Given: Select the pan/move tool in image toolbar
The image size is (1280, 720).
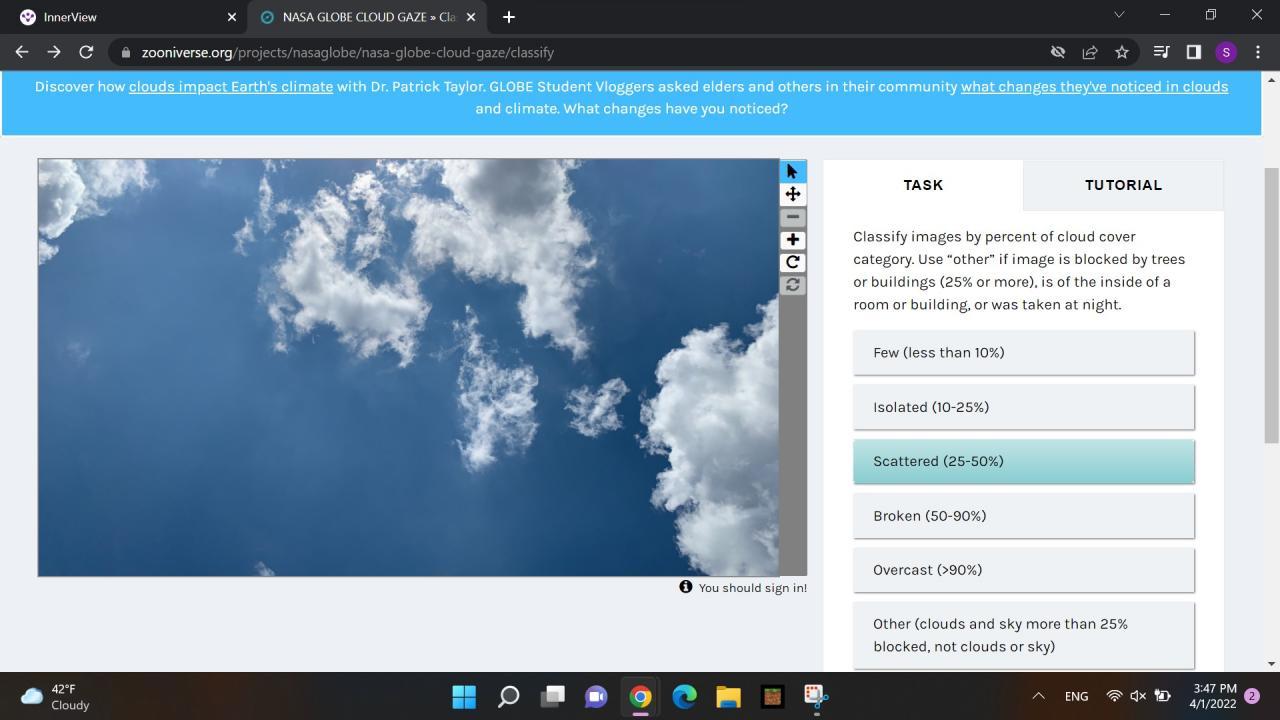Looking at the screenshot, I should point(792,194).
